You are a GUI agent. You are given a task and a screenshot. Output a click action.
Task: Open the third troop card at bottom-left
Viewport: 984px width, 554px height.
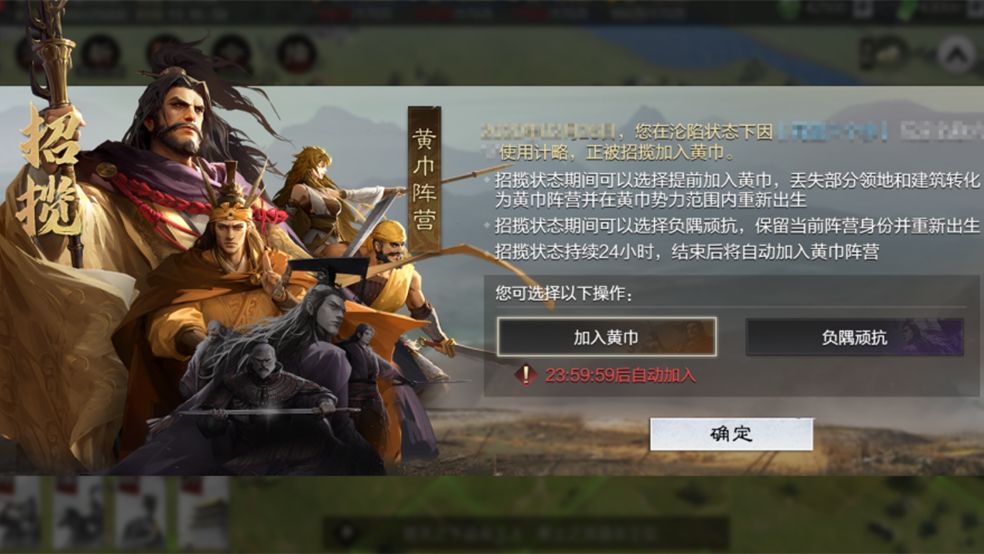142,514
